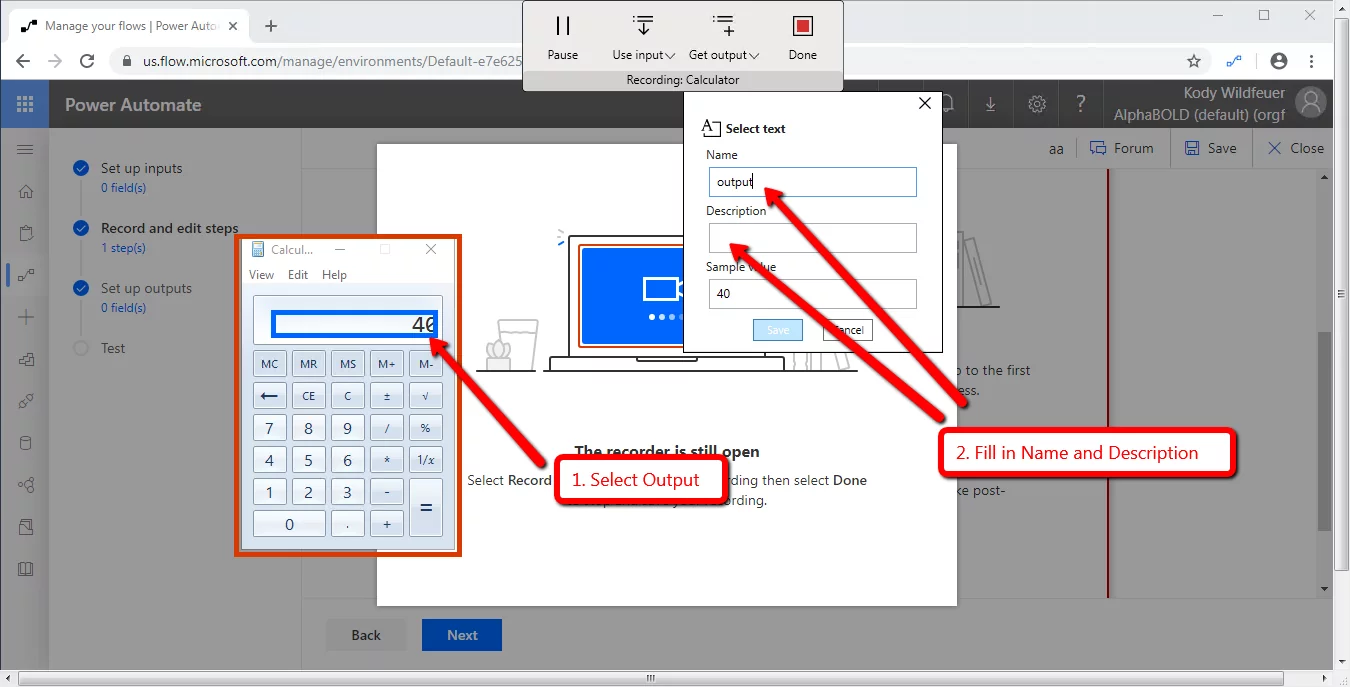1350x687 pixels.
Task: Open Connectors sidebar icon
Action: point(26,401)
